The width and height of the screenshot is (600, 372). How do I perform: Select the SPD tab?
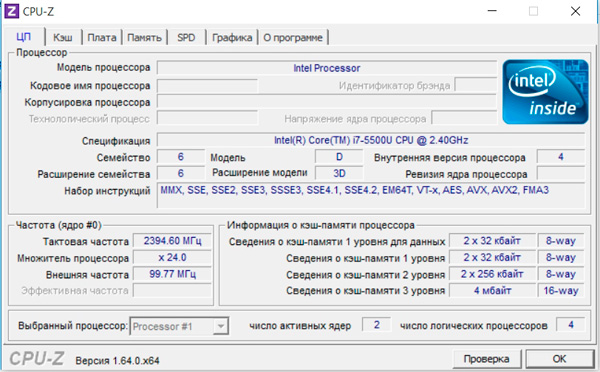(x=186, y=38)
